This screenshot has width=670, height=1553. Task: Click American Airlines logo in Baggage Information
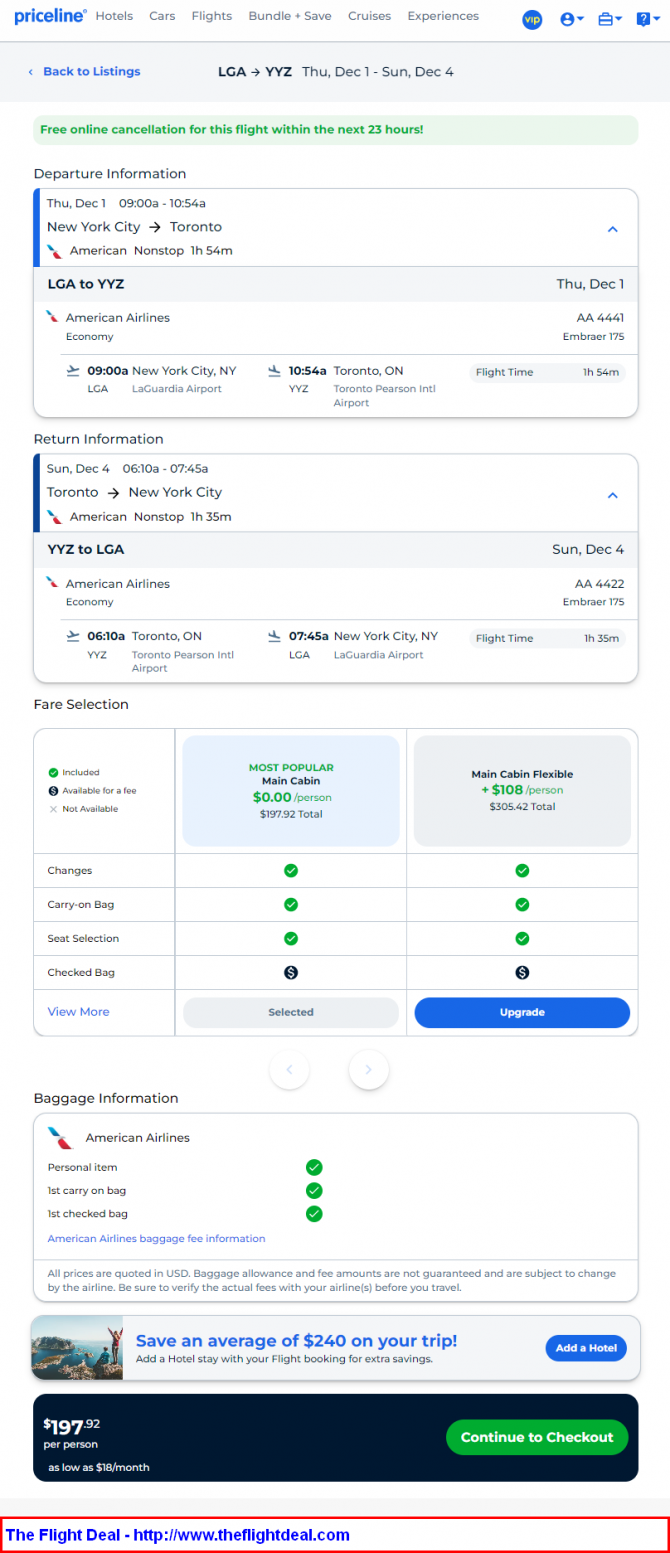point(61,1138)
